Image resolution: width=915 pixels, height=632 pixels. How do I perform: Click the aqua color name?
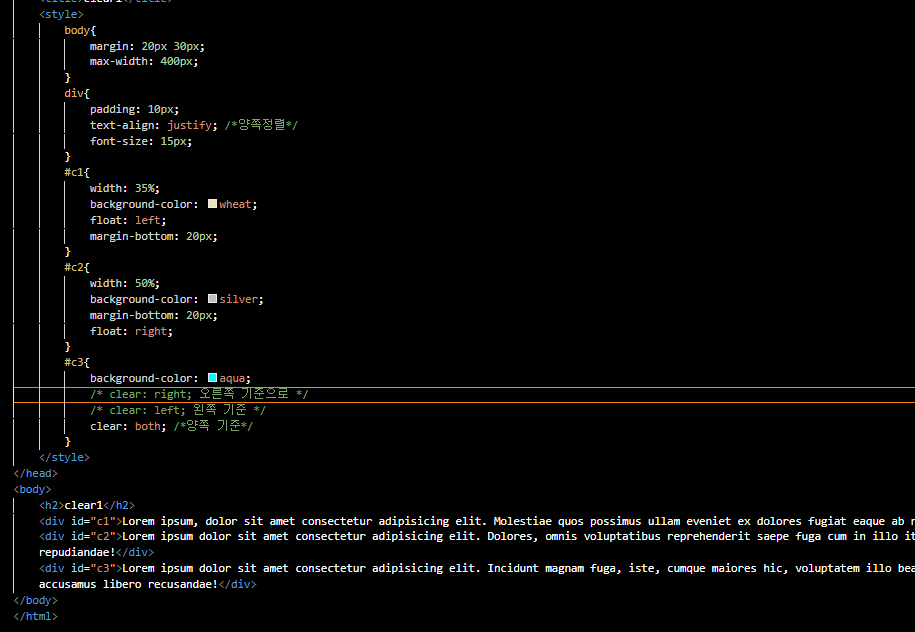tap(232, 378)
